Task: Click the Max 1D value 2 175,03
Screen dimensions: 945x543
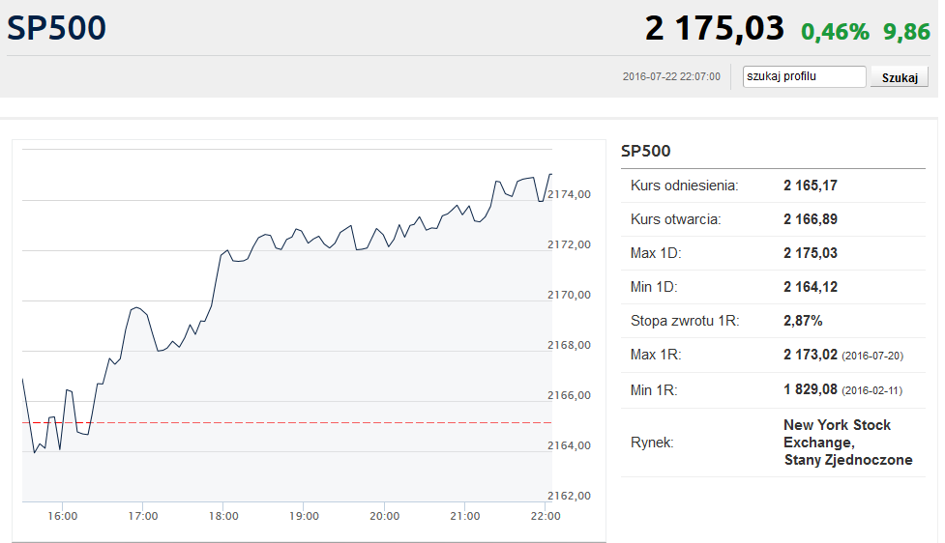Action: pos(810,253)
